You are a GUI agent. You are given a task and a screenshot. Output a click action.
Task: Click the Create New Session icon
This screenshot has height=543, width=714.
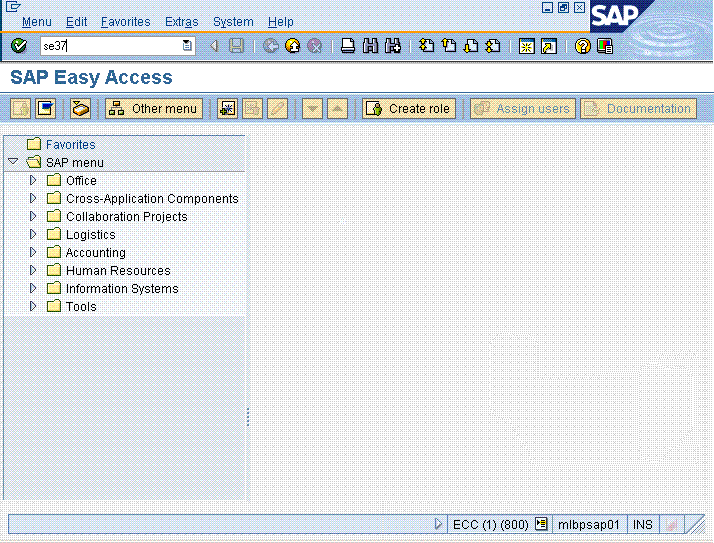[526, 46]
